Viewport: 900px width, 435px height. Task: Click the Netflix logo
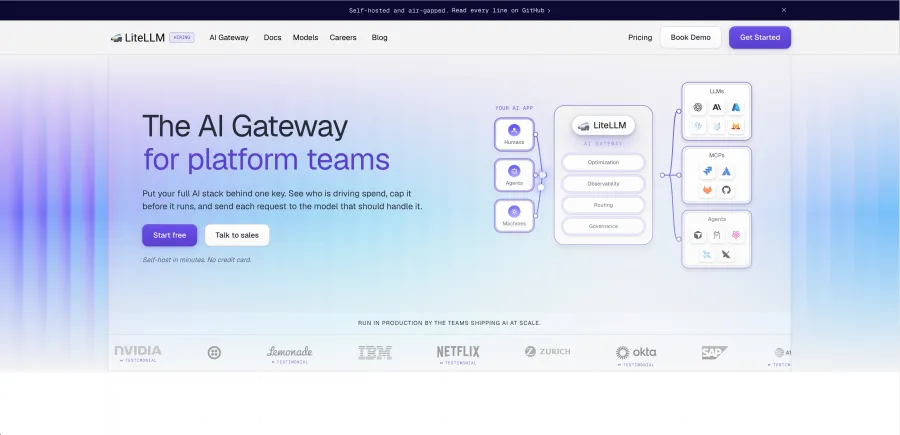[458, 351]
